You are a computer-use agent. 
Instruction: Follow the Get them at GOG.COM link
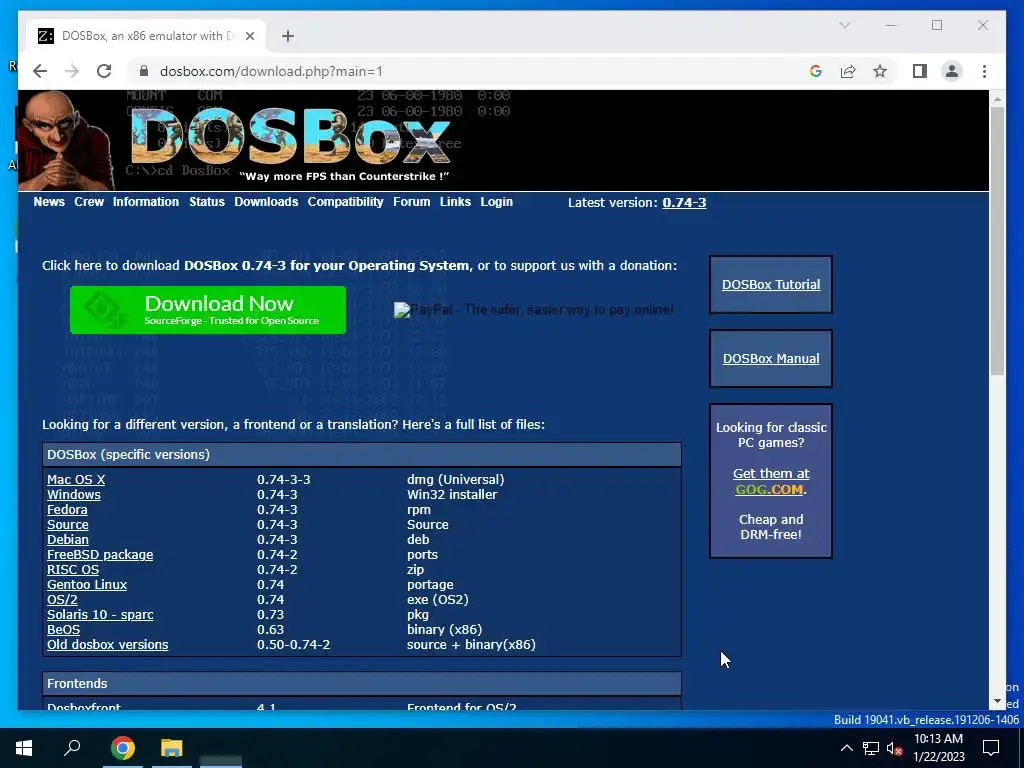(x=771, y=481)
